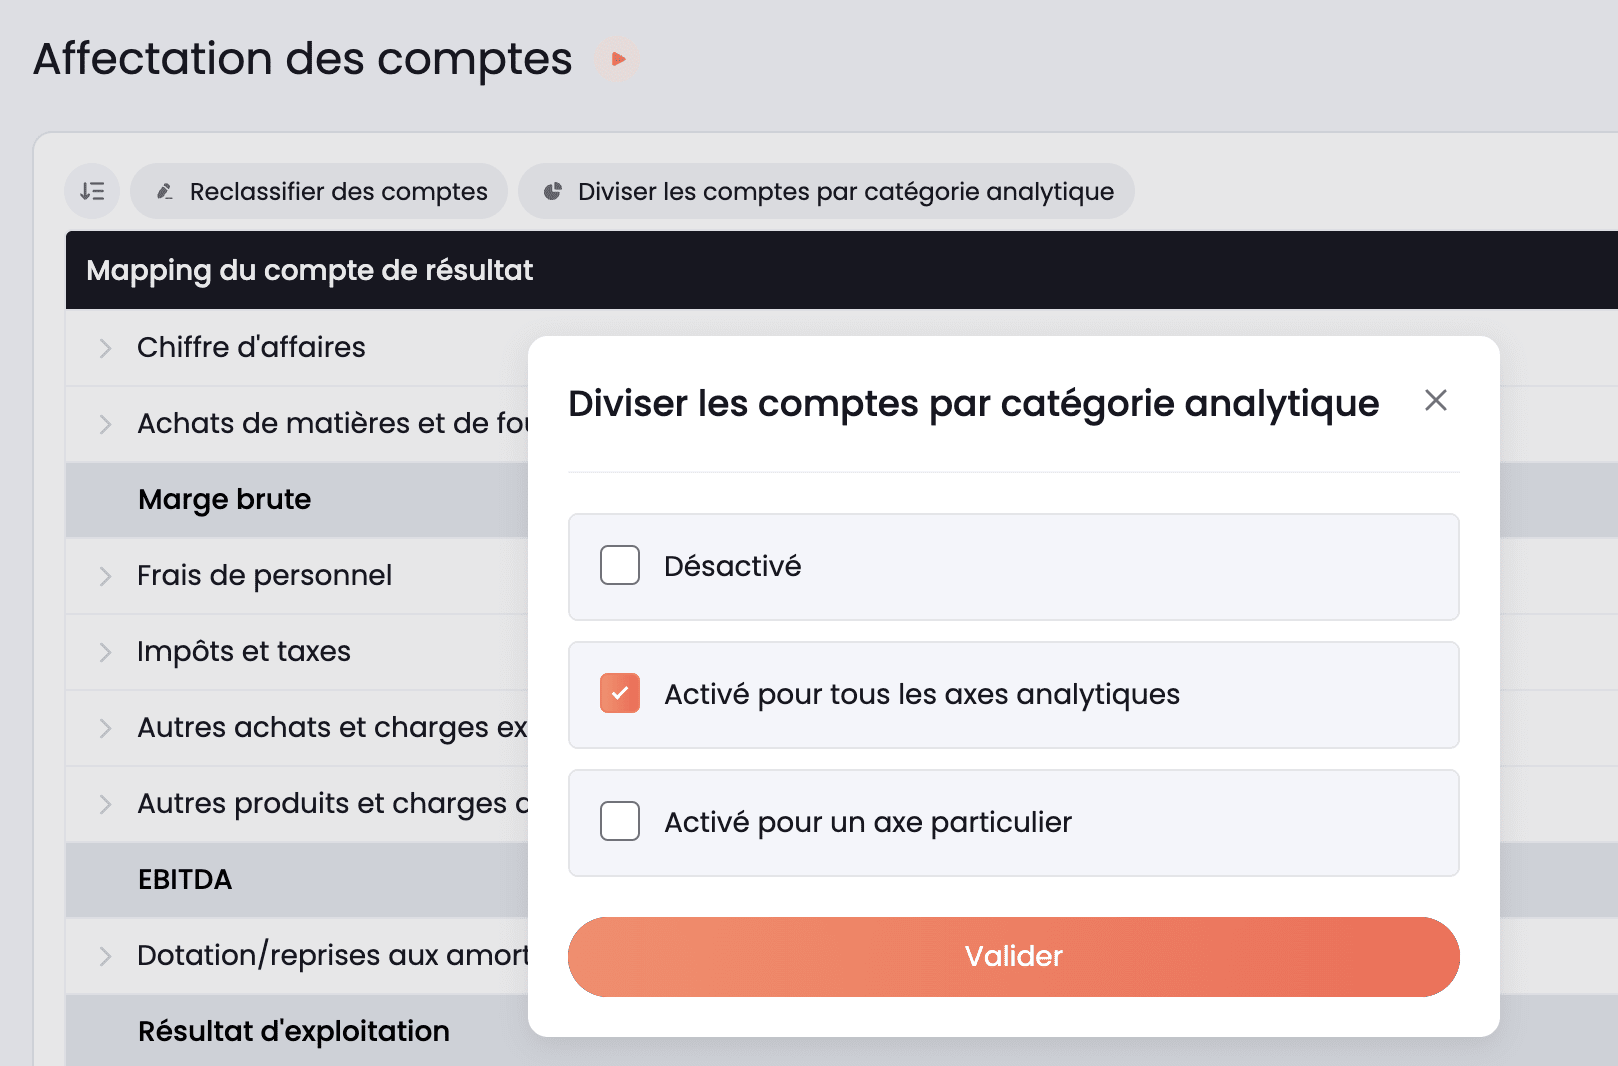The image size is (1618, 1066).
Task: Expand the Impôts et taxes row
Action: click(105, 652)
